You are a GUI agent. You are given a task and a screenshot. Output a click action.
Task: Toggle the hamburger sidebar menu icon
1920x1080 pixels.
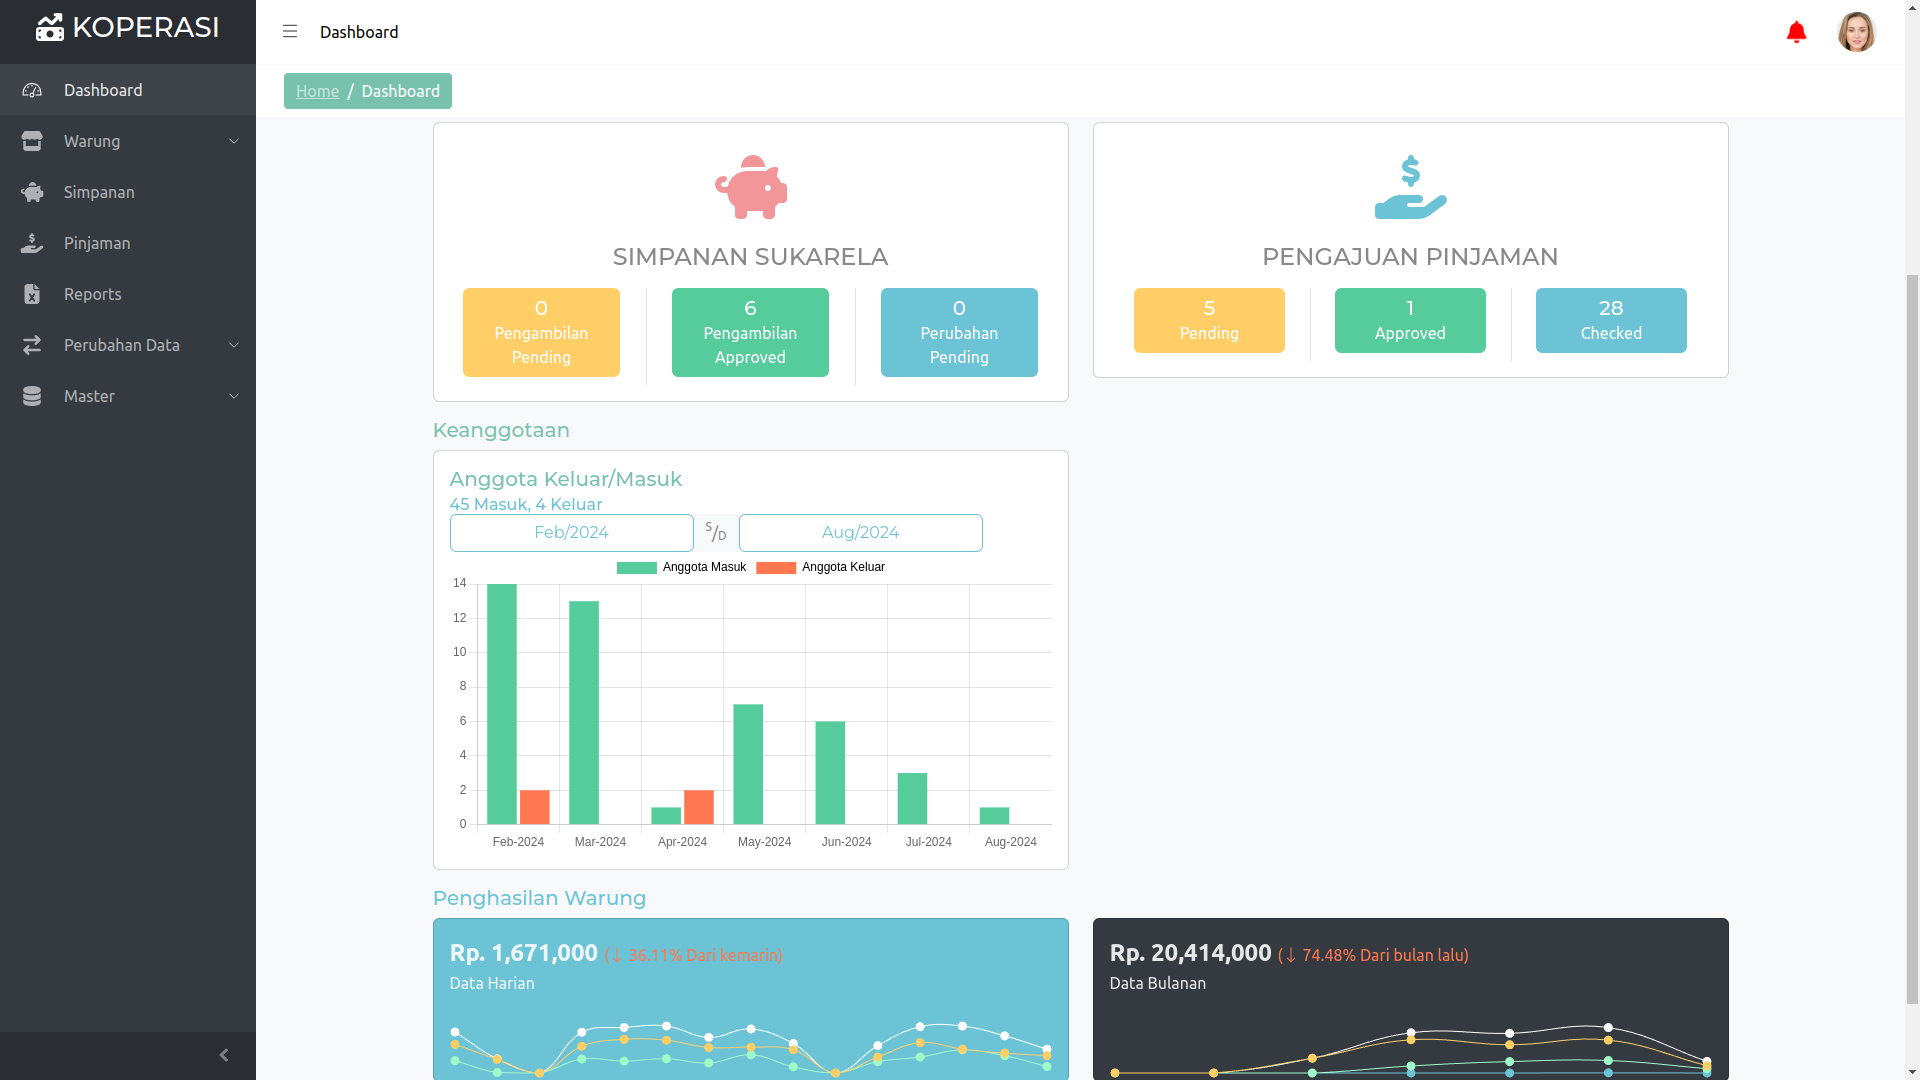coord(290,32)
